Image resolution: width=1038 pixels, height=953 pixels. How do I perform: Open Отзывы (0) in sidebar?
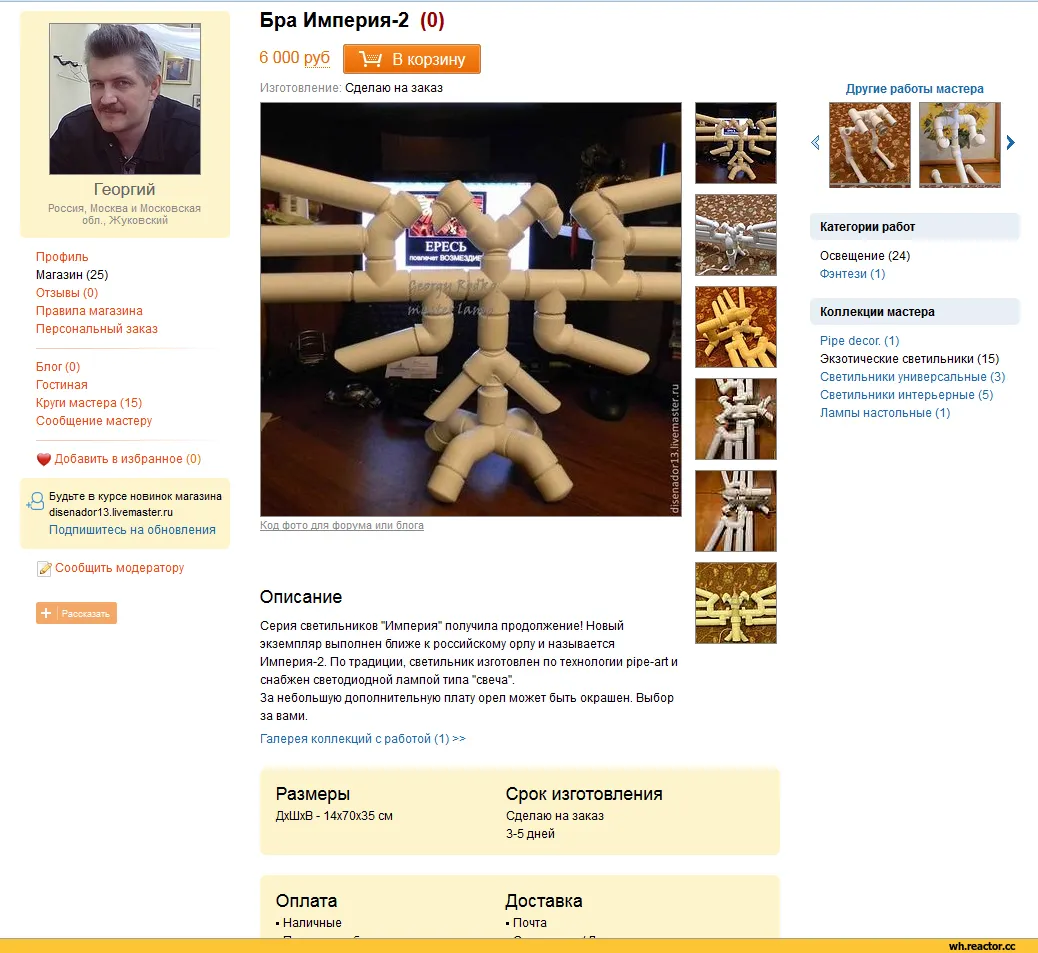(67, 293)
